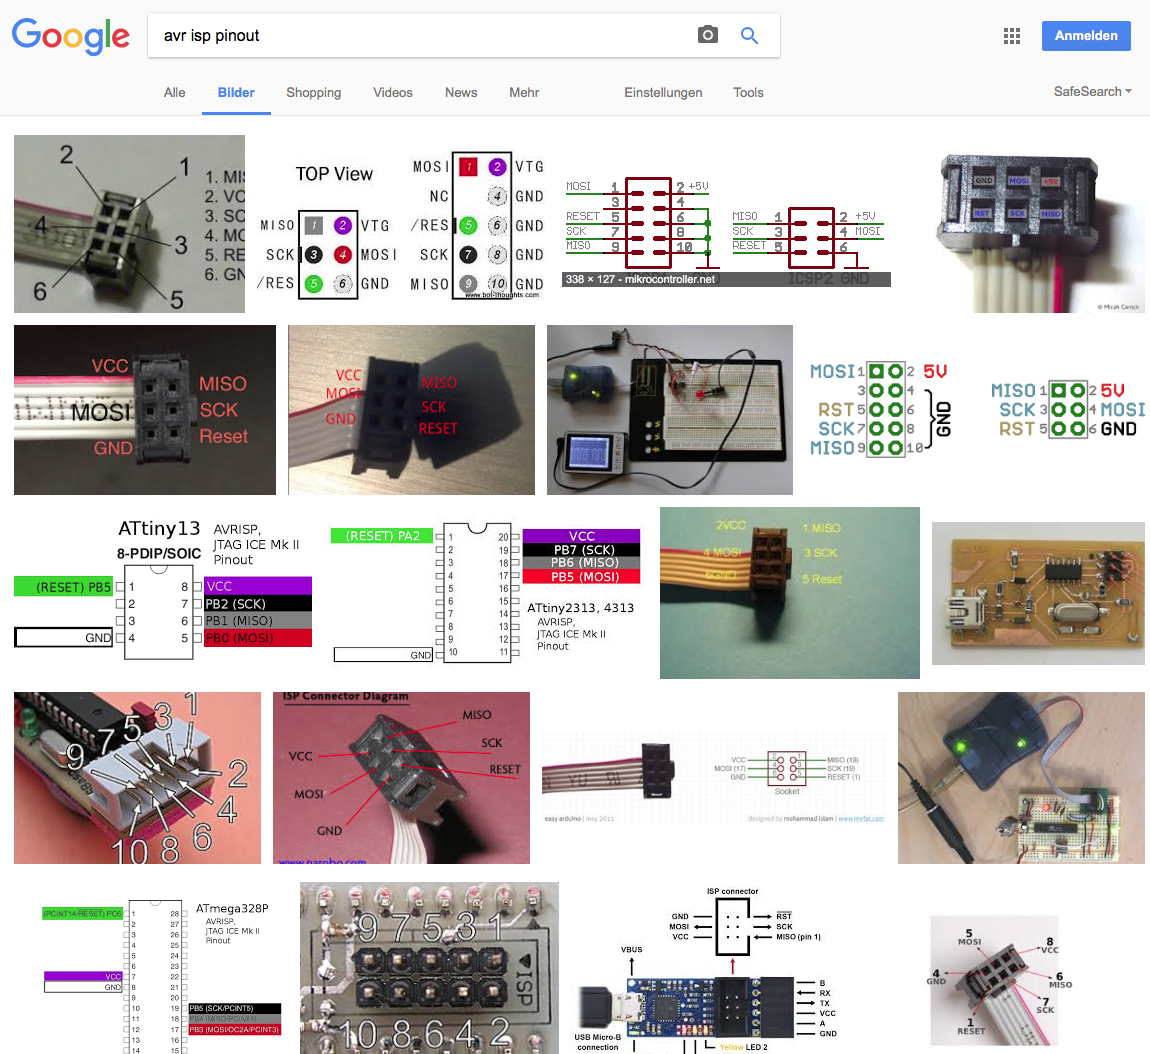Open the ribbon cable socket schematic image

[x=714, y=777]
